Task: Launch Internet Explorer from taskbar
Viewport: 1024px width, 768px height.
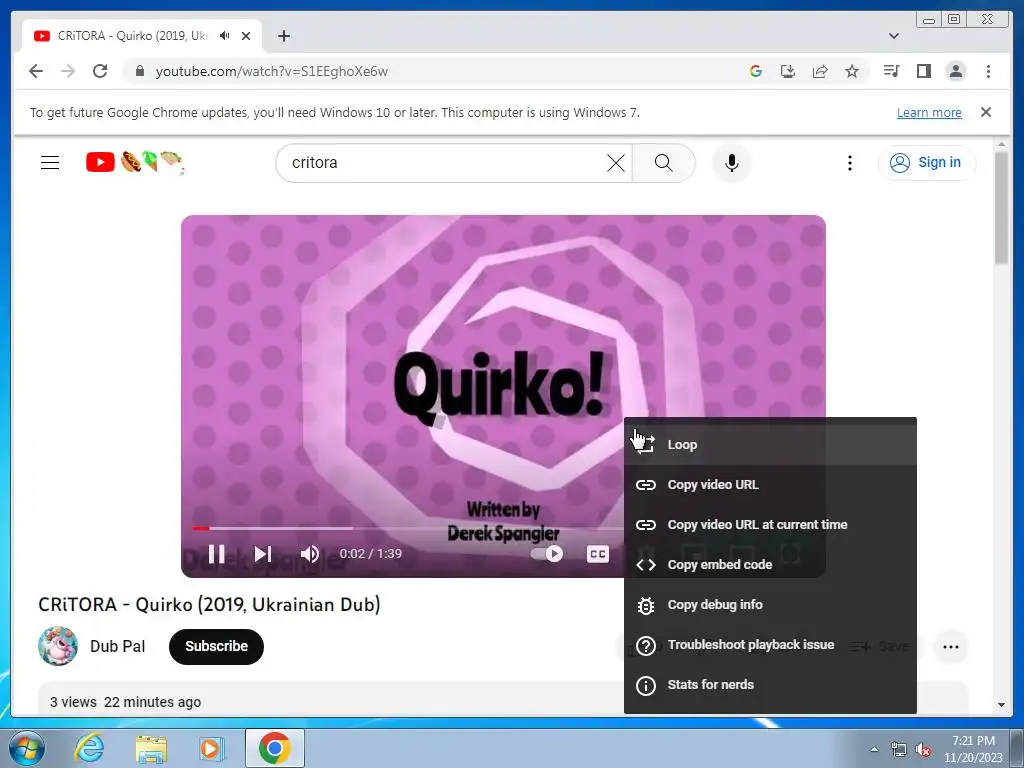Action: pyautogui.click(x=89, y=748)
